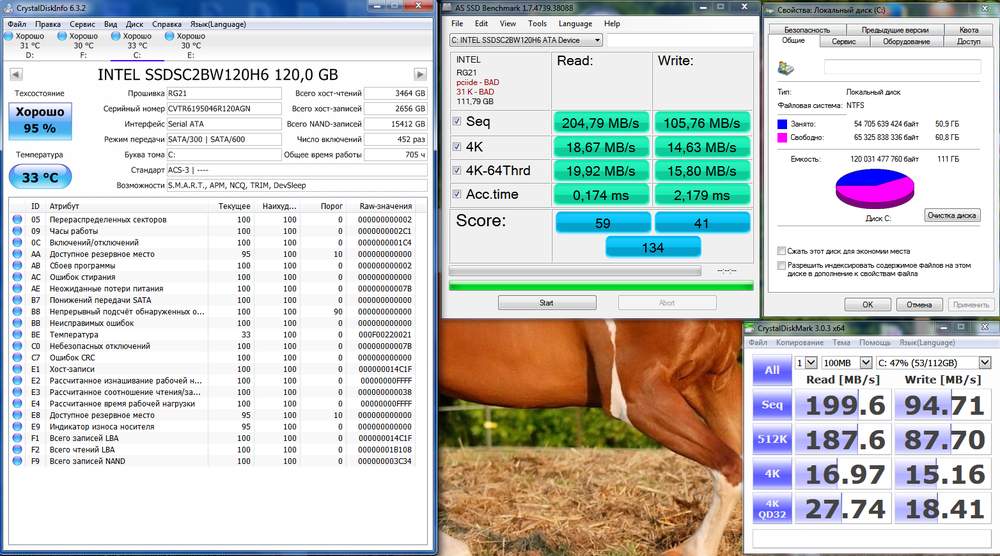Run the Seq test in CrystalDiskMark
Screen dimensions: 1000x556
[772, 404]
